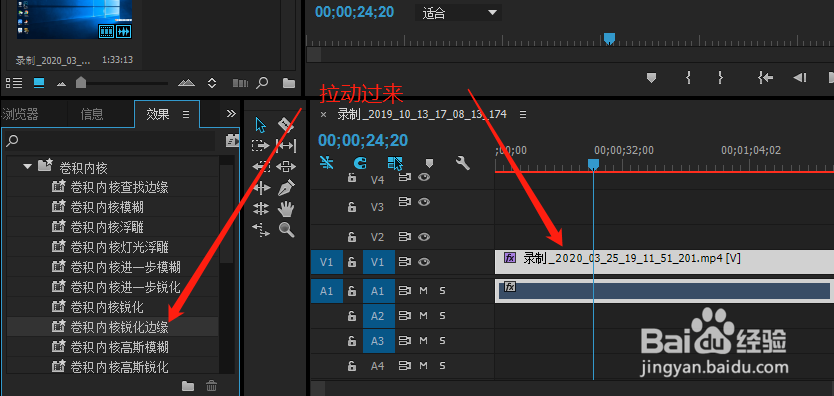
Task: Select the Razor tool
Action: click(x=287, y=125)
